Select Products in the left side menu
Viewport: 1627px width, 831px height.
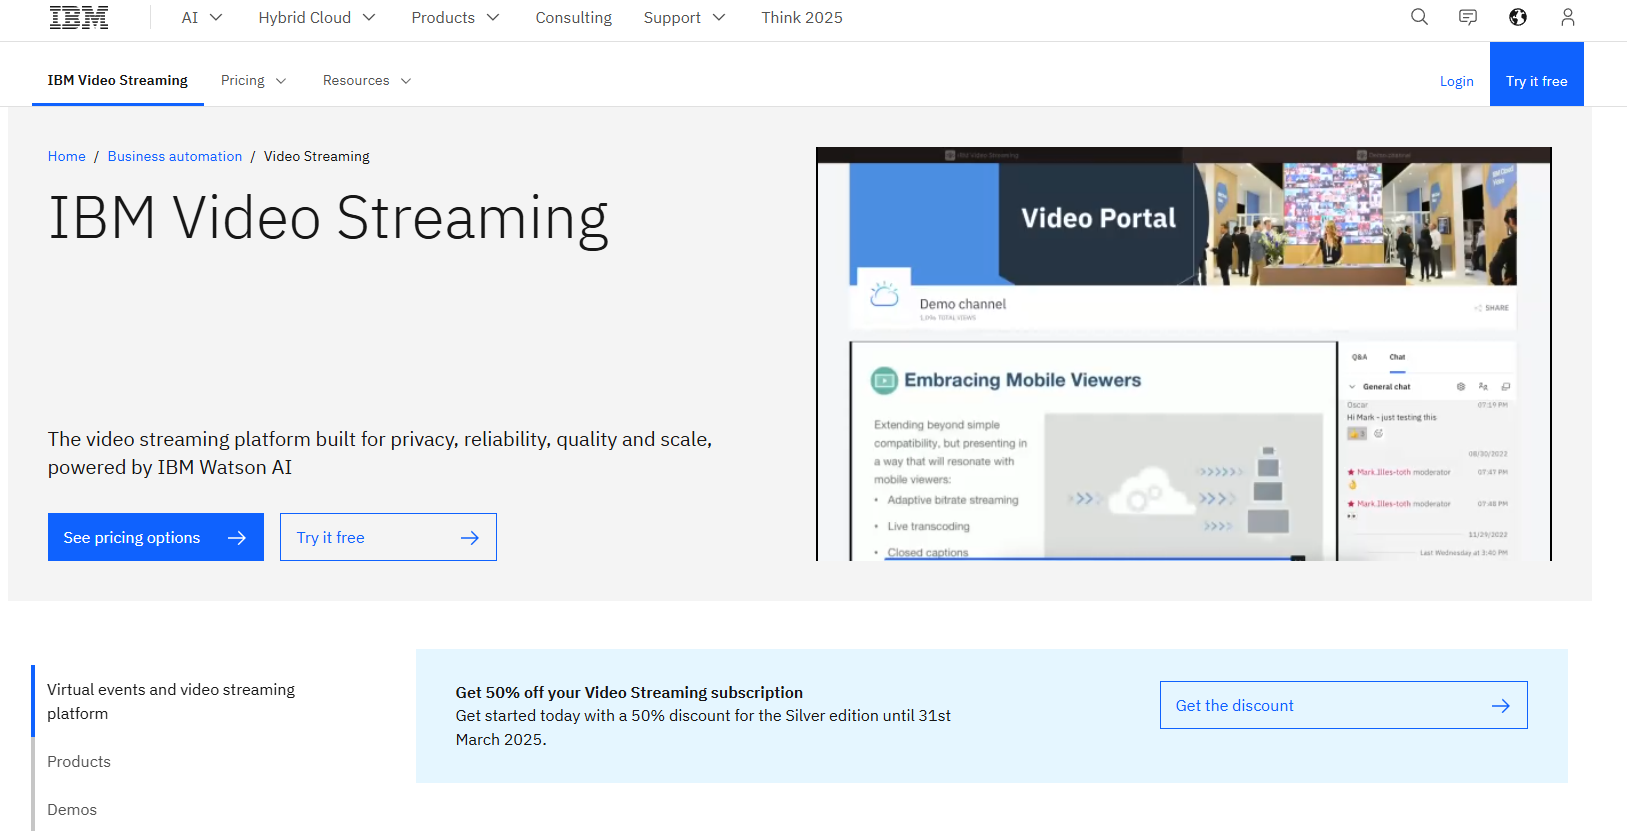pos(79,761)
